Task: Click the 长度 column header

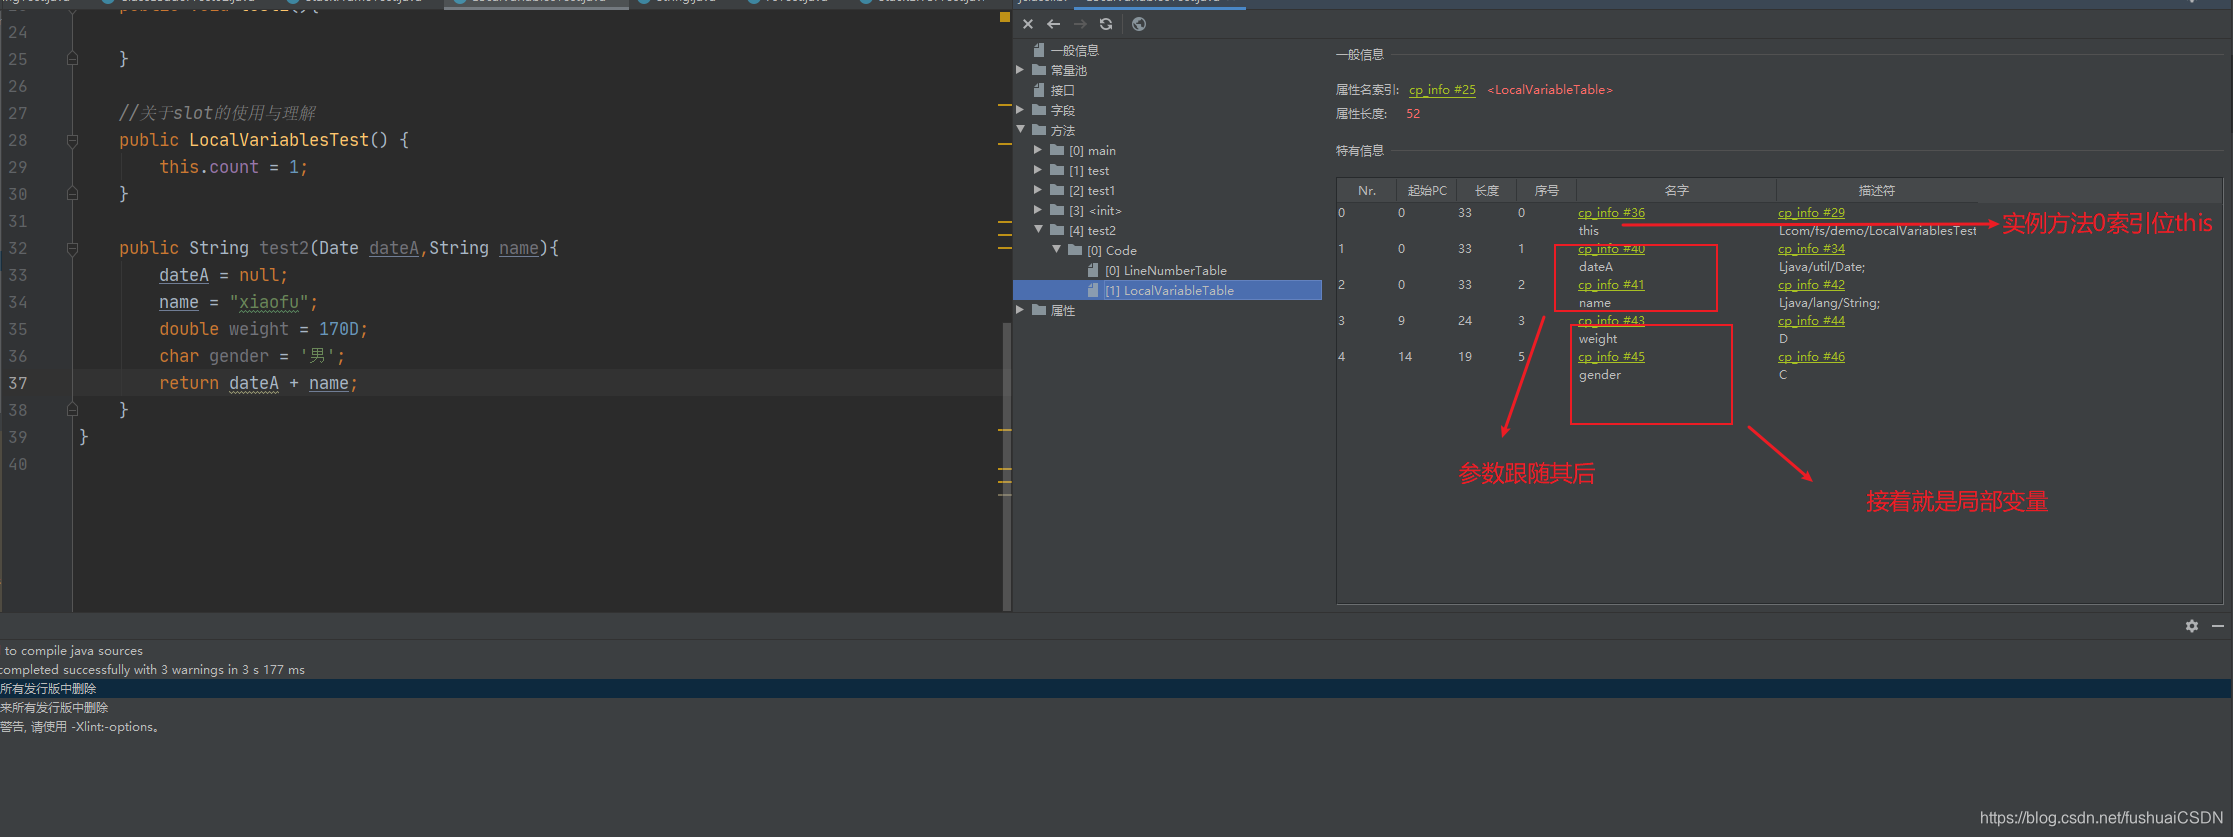Action: click(1487, 190)
